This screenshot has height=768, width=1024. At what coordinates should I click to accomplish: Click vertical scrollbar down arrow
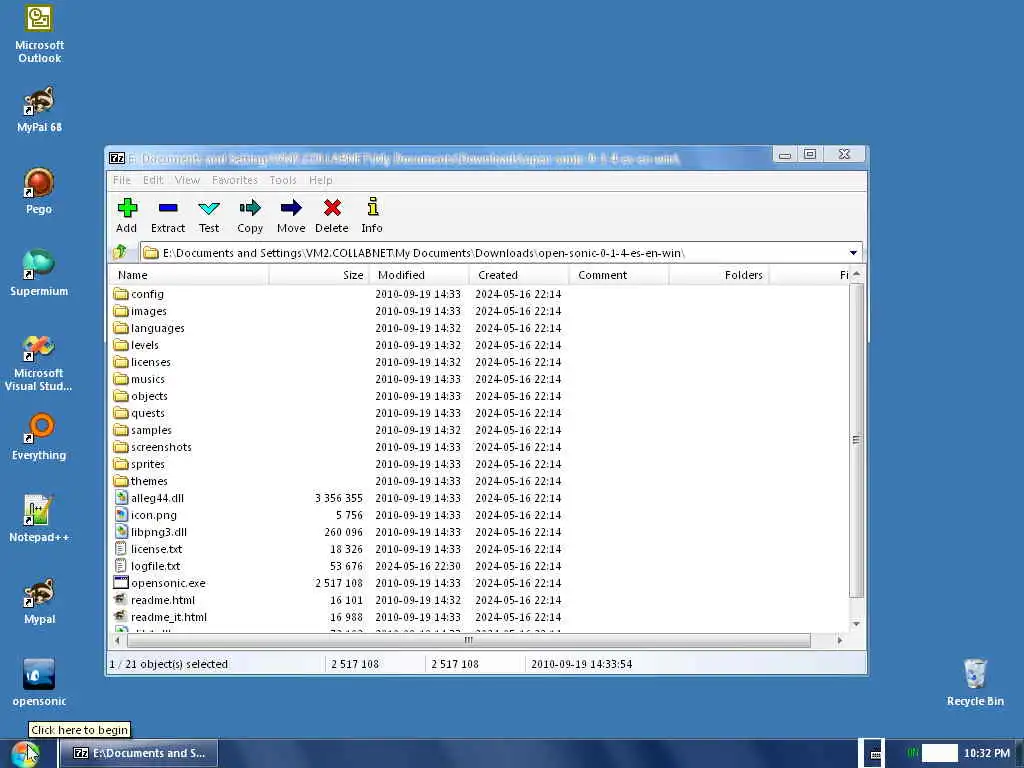tap(856, 624)
